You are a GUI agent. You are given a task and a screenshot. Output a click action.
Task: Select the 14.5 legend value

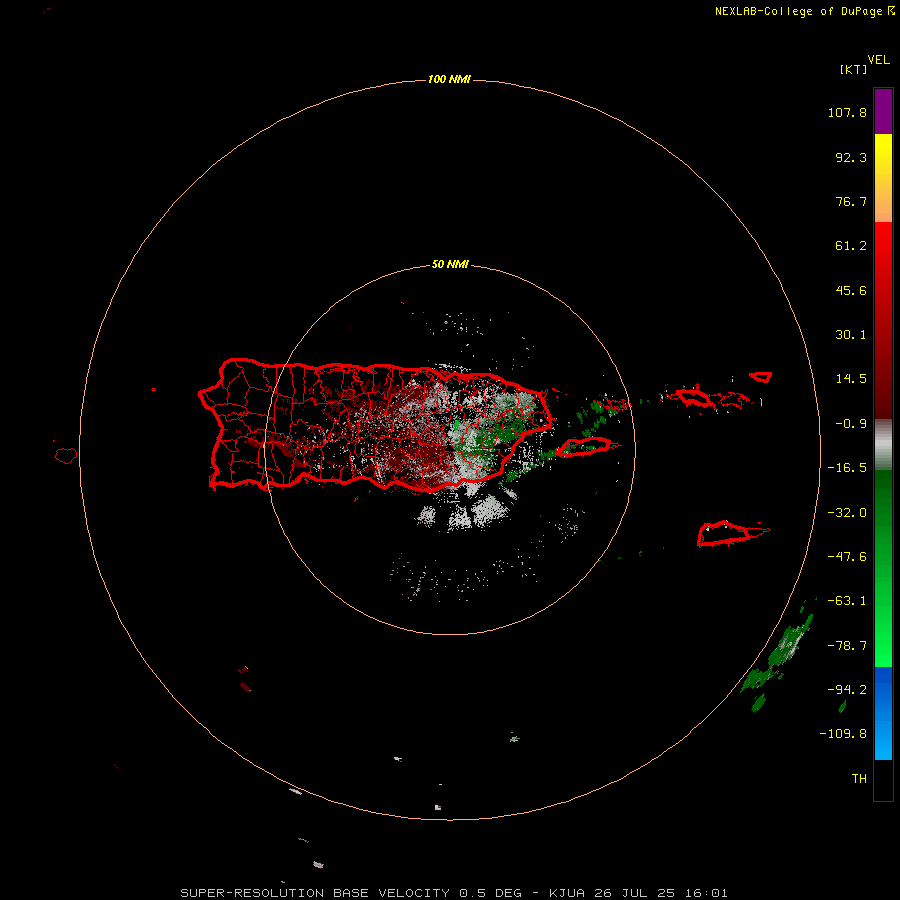click(851, 379)
